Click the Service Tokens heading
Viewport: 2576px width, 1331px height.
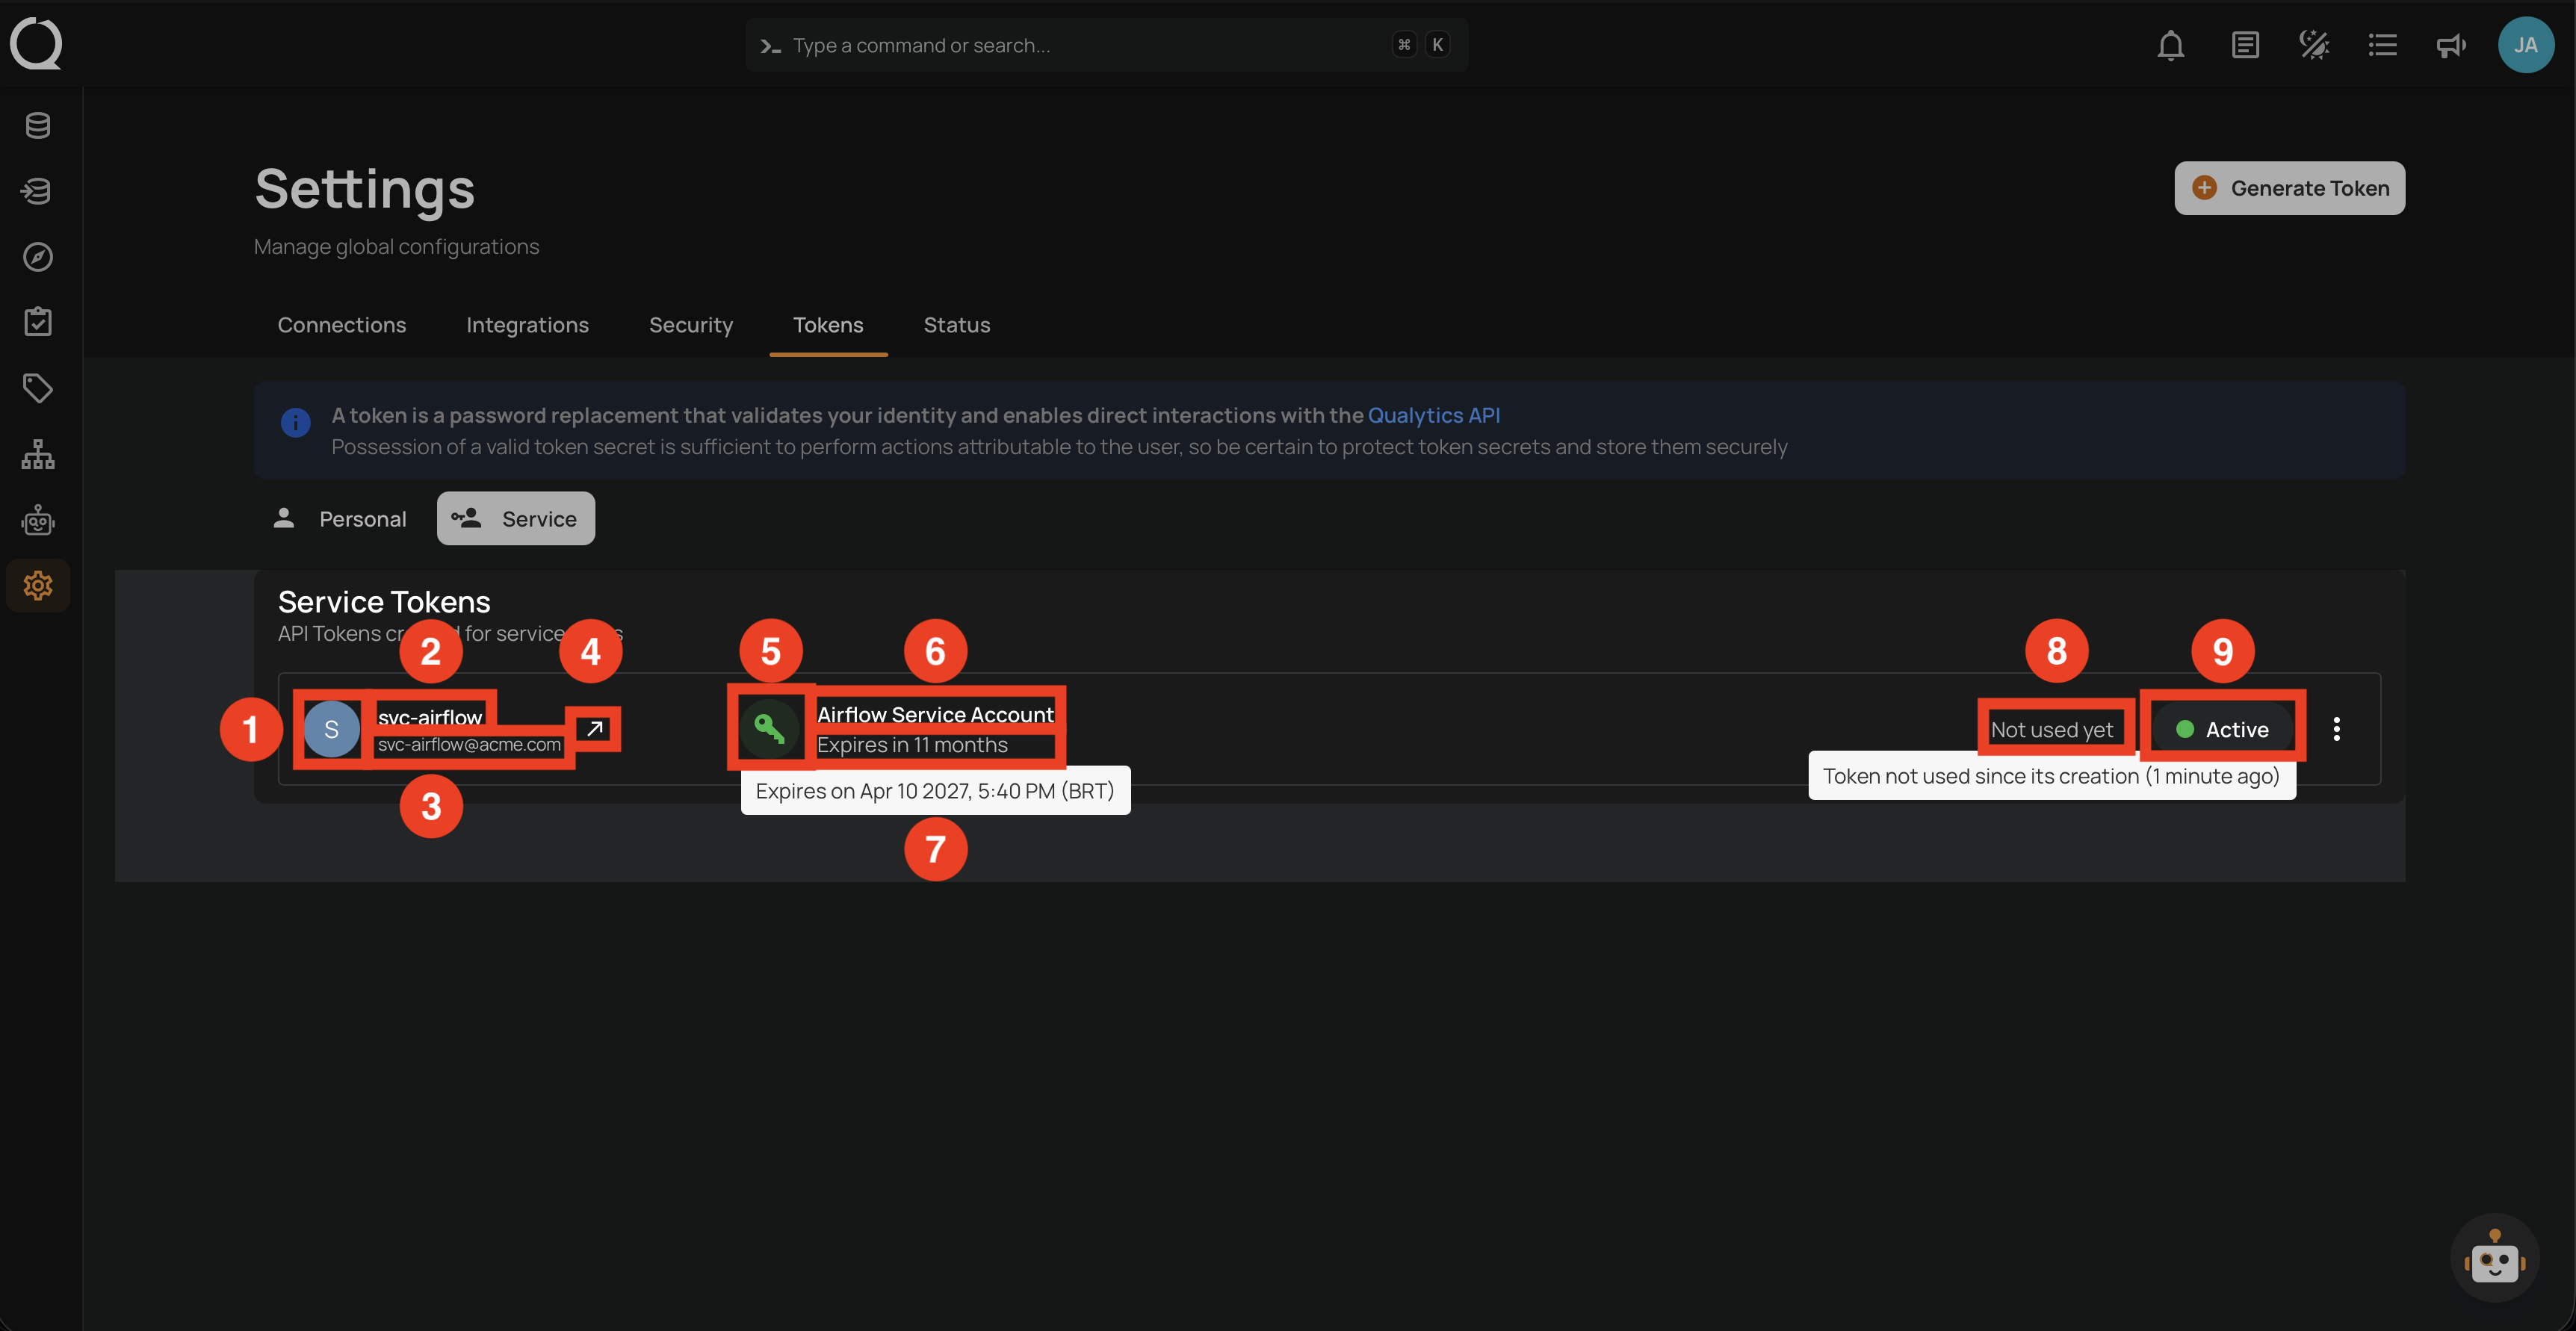tap(384, 602)
